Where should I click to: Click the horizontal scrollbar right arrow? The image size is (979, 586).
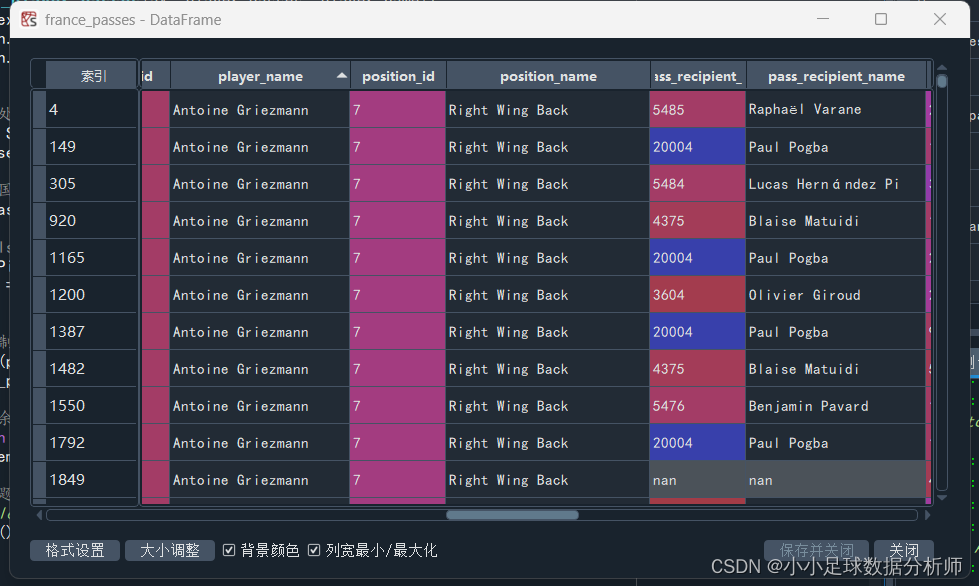click(927, 515)
